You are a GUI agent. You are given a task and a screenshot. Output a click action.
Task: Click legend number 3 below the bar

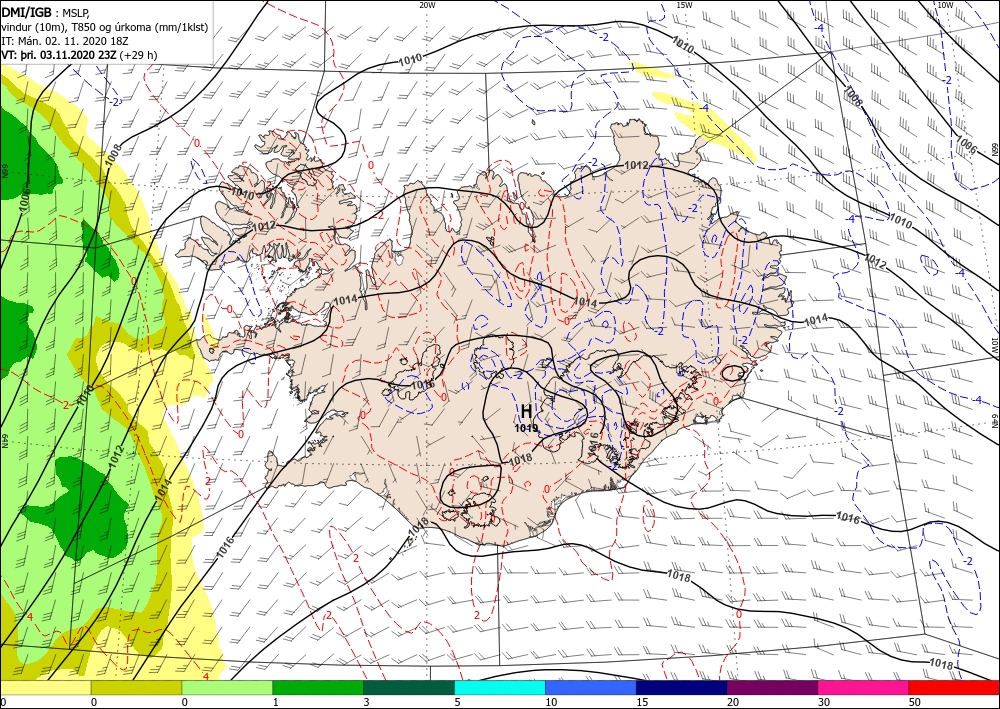pyautogui.click(x=366, y=702)
